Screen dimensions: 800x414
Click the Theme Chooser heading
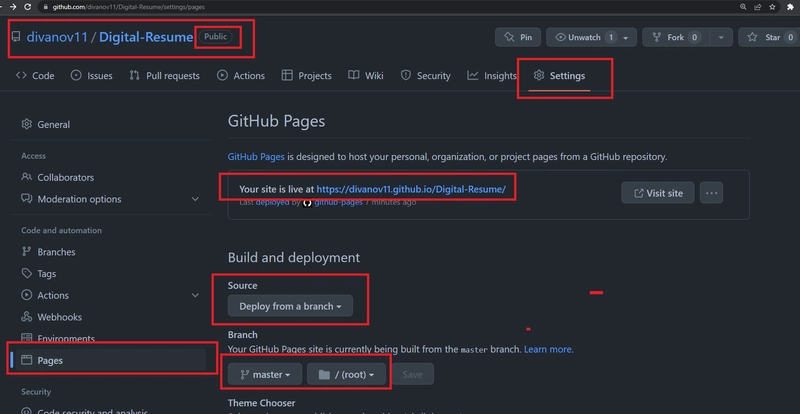point(261,403)
